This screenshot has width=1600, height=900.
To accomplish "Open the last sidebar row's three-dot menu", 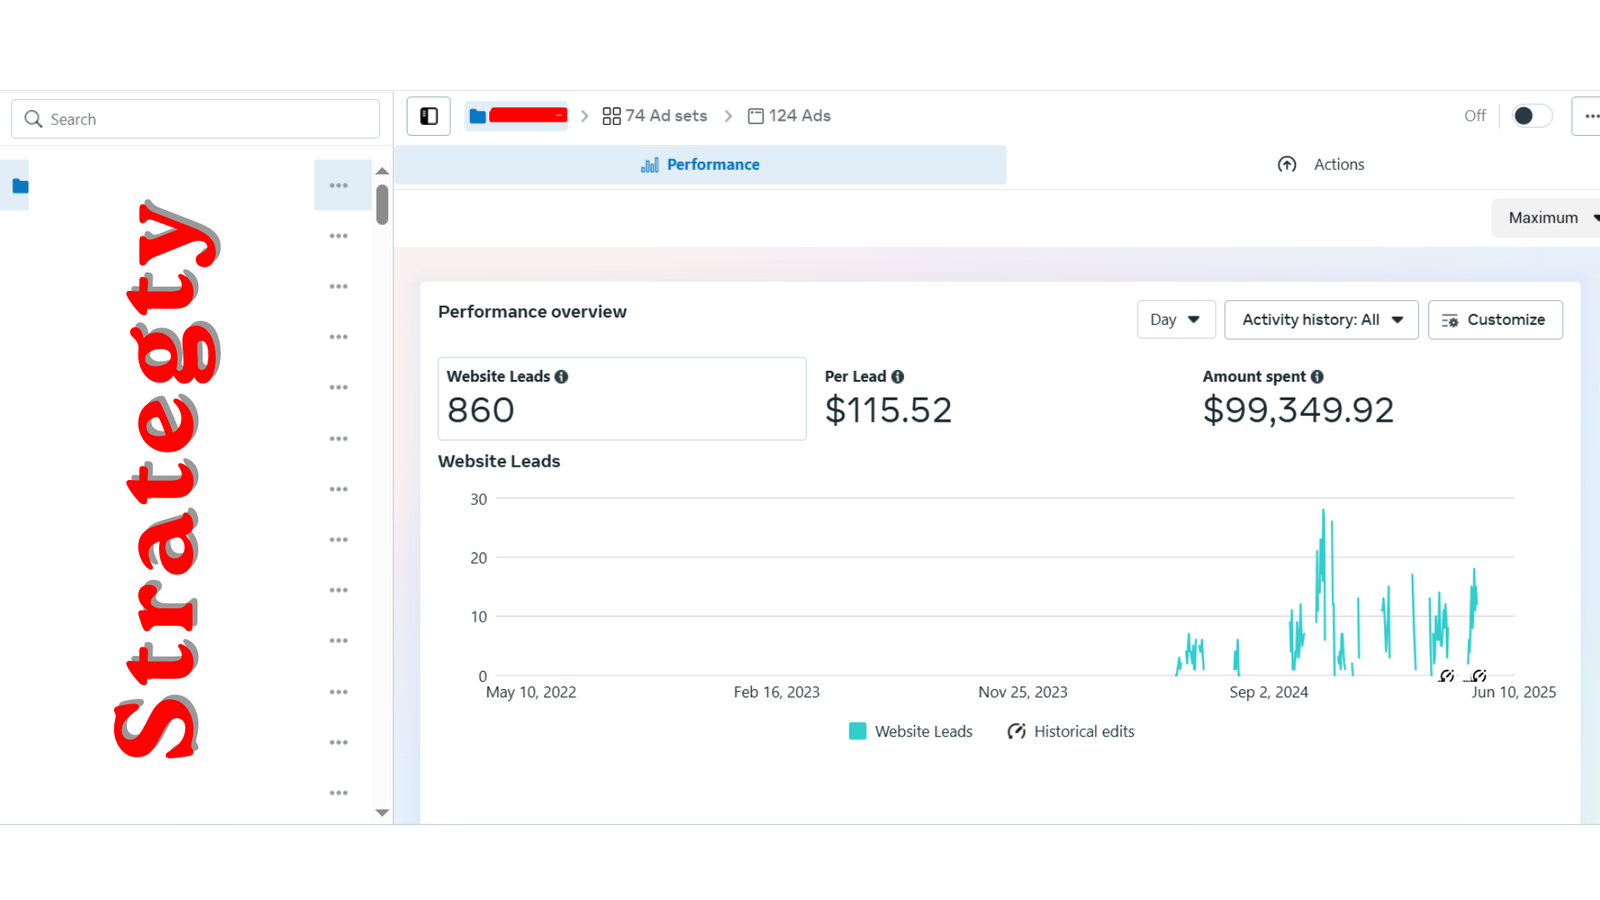I will coord(339,793).
